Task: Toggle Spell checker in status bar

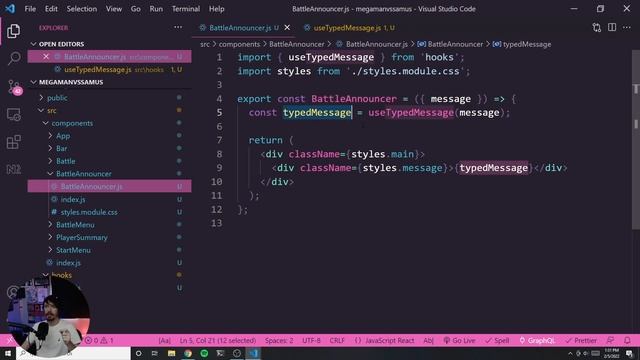Action: point(497,340)
